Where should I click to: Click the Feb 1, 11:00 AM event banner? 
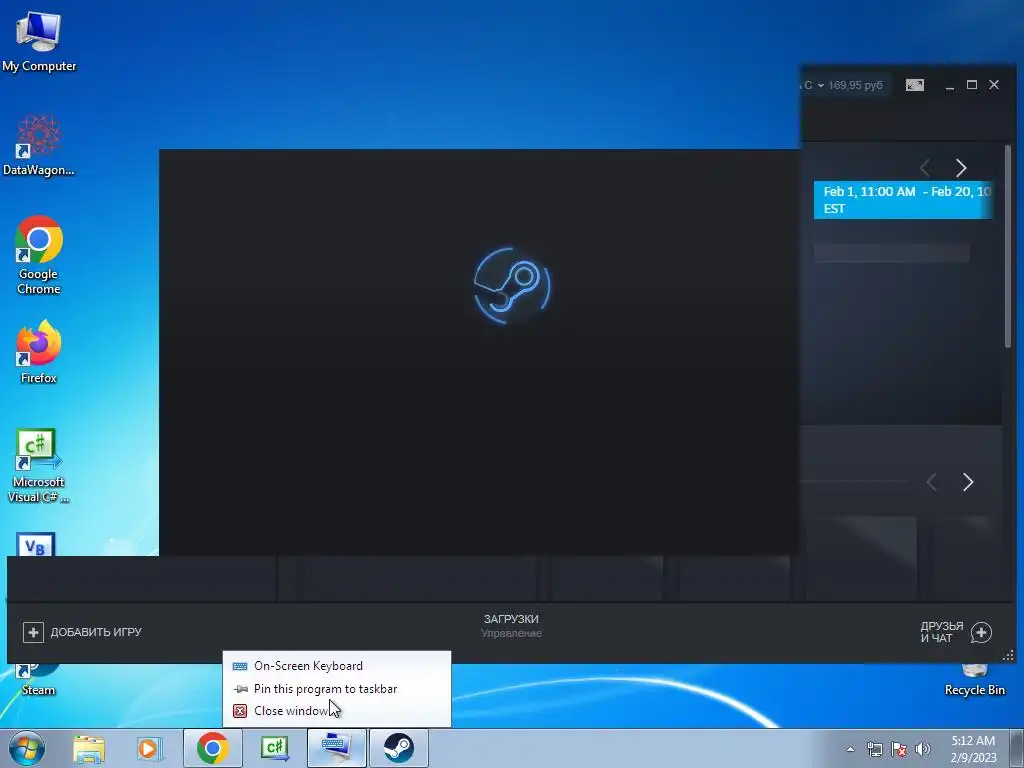[904, 200]
